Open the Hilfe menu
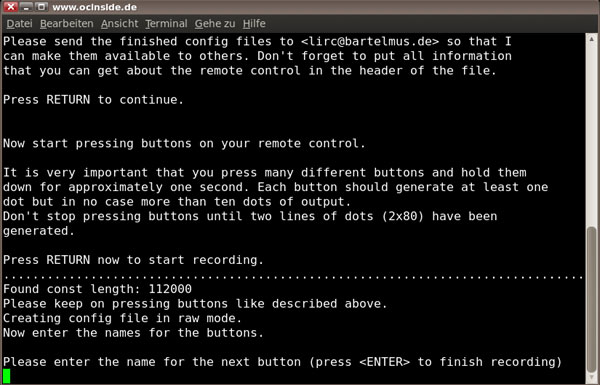600x385 pixels. point(254,24)
